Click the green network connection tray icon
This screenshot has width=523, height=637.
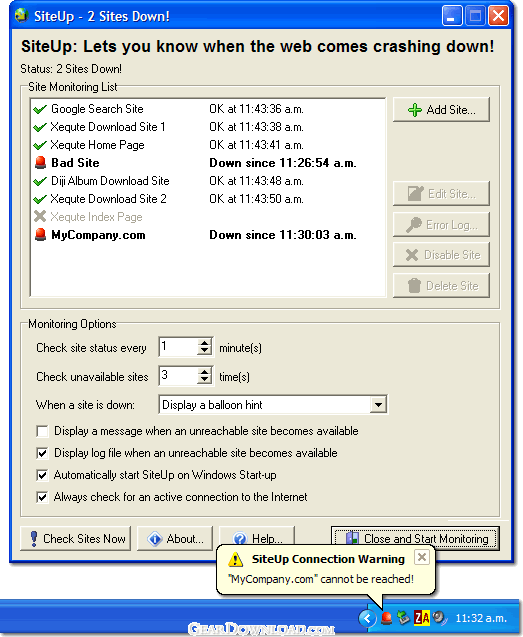pos(403,618)
